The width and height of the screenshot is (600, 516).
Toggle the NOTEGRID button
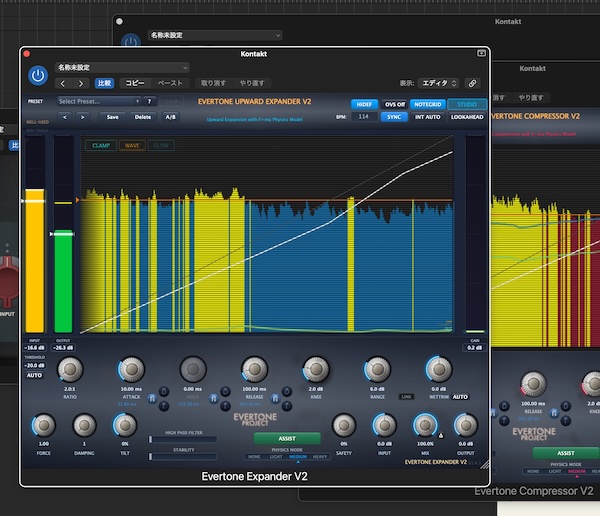(427, 104)
